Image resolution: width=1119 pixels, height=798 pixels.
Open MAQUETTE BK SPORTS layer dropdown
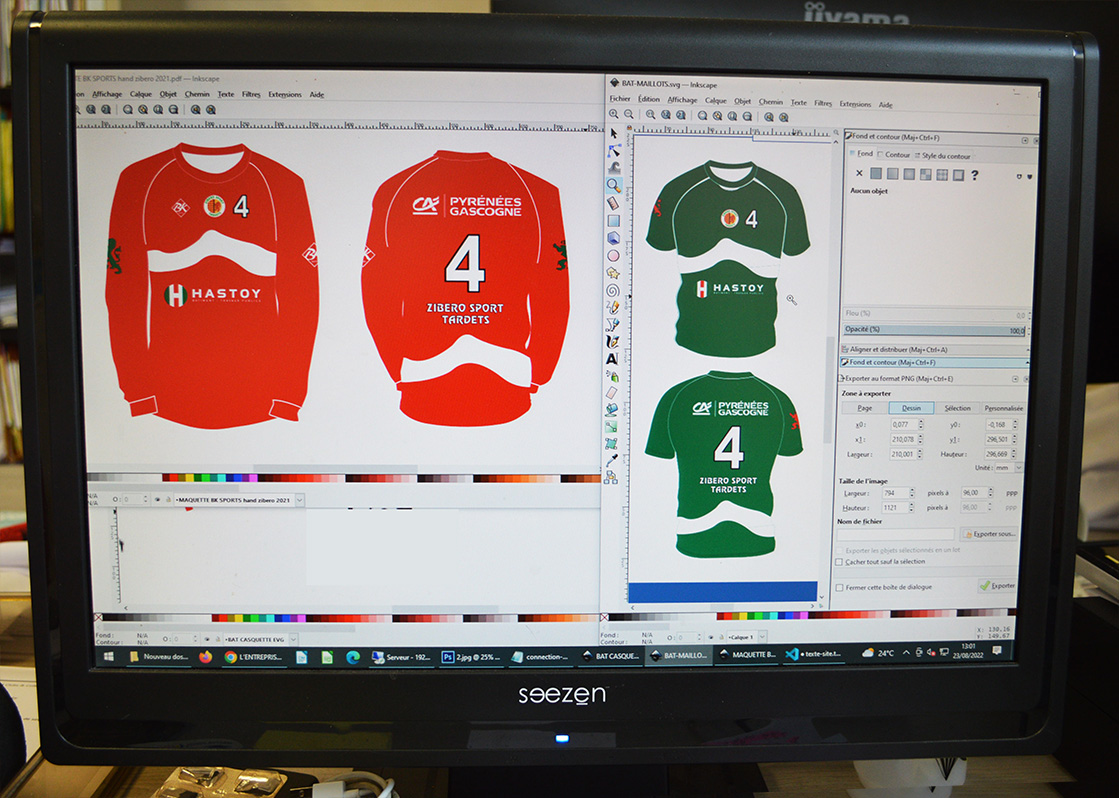300,500
